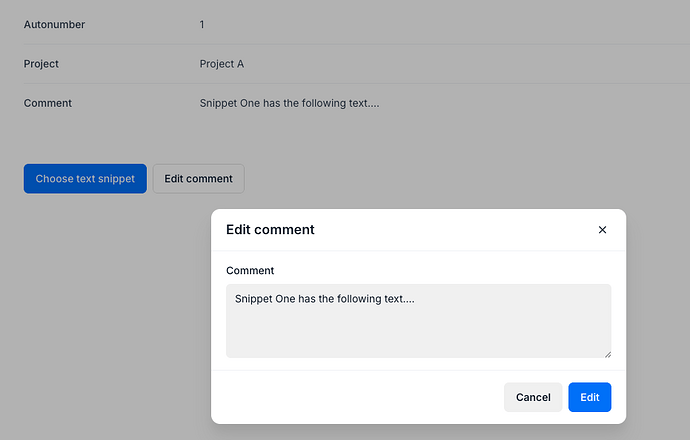Click dialog header space beside the title
Image resolution: width=690 pixels, height=440 pixels.
click(450, 230)
